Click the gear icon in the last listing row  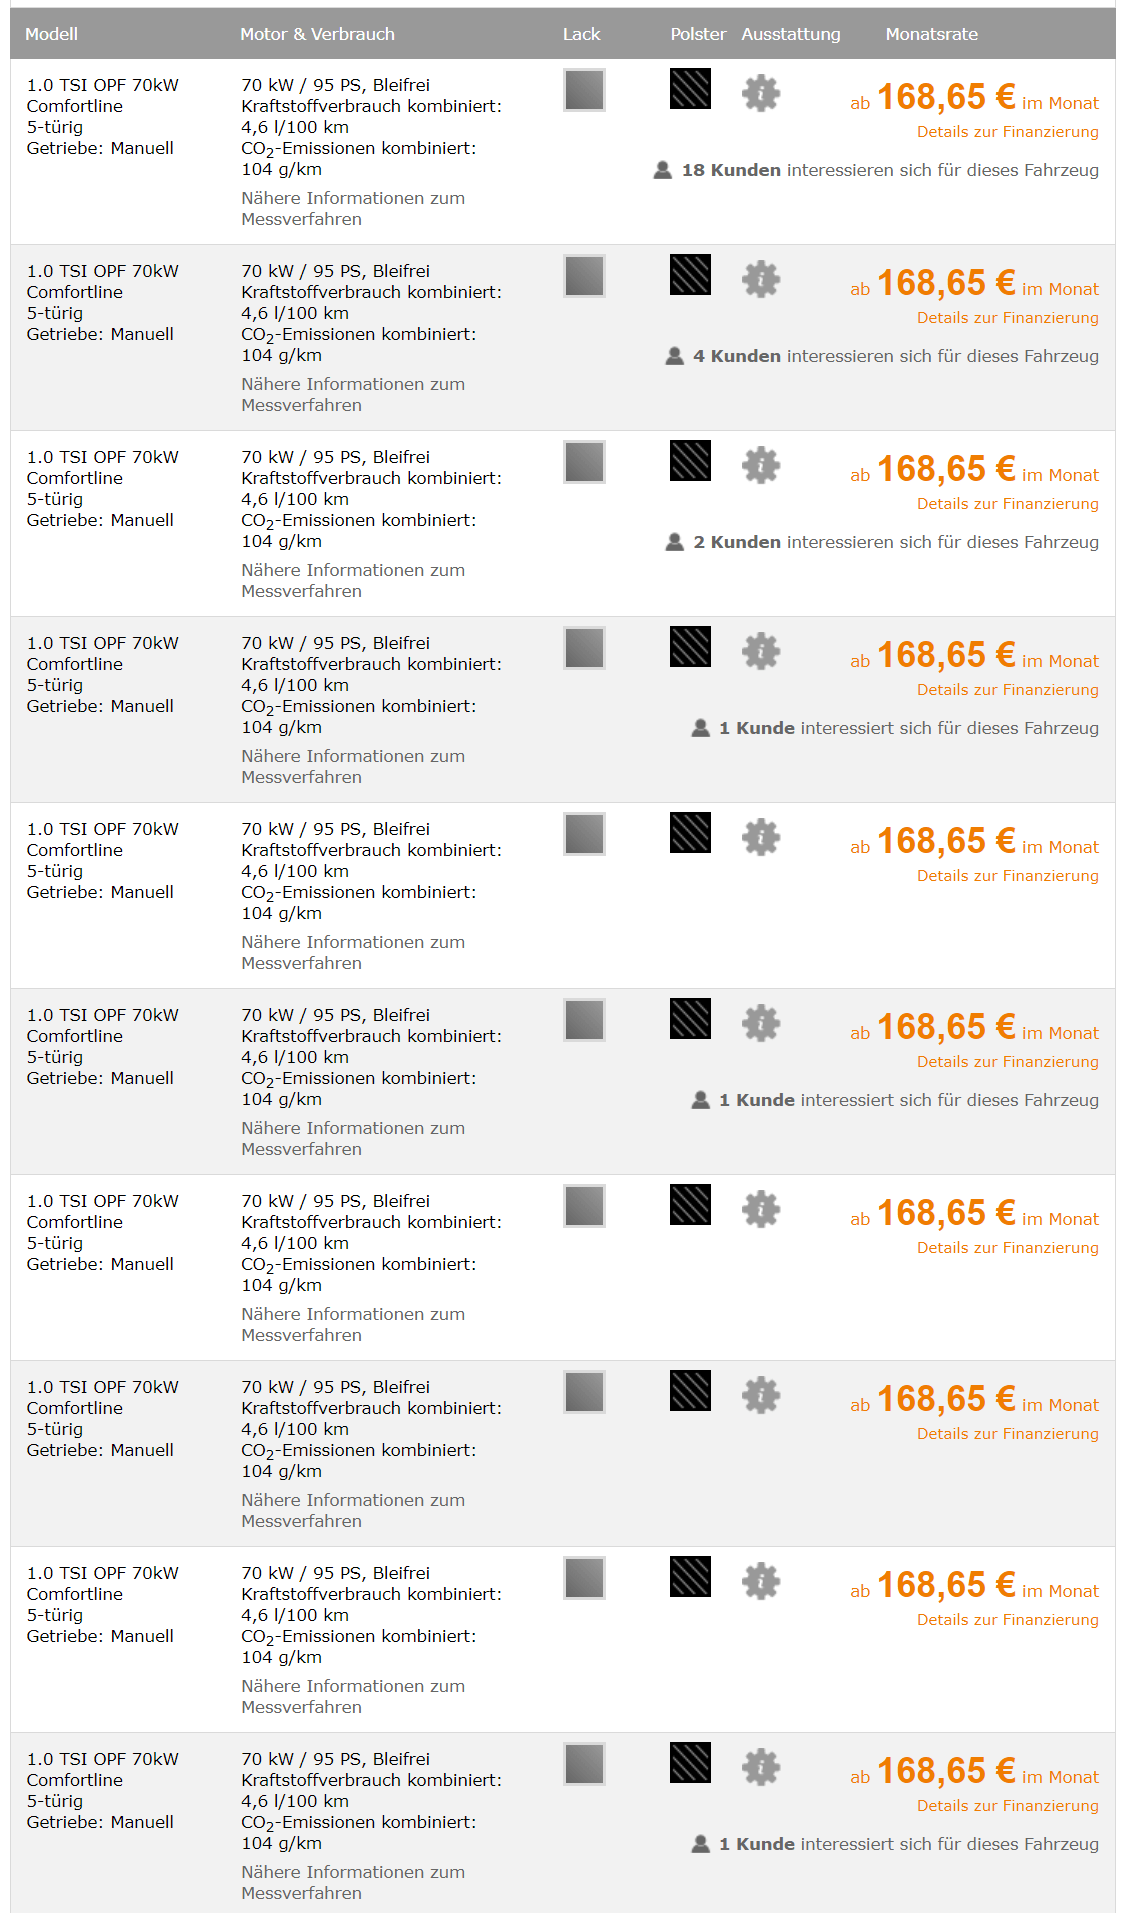point(761,1767)
